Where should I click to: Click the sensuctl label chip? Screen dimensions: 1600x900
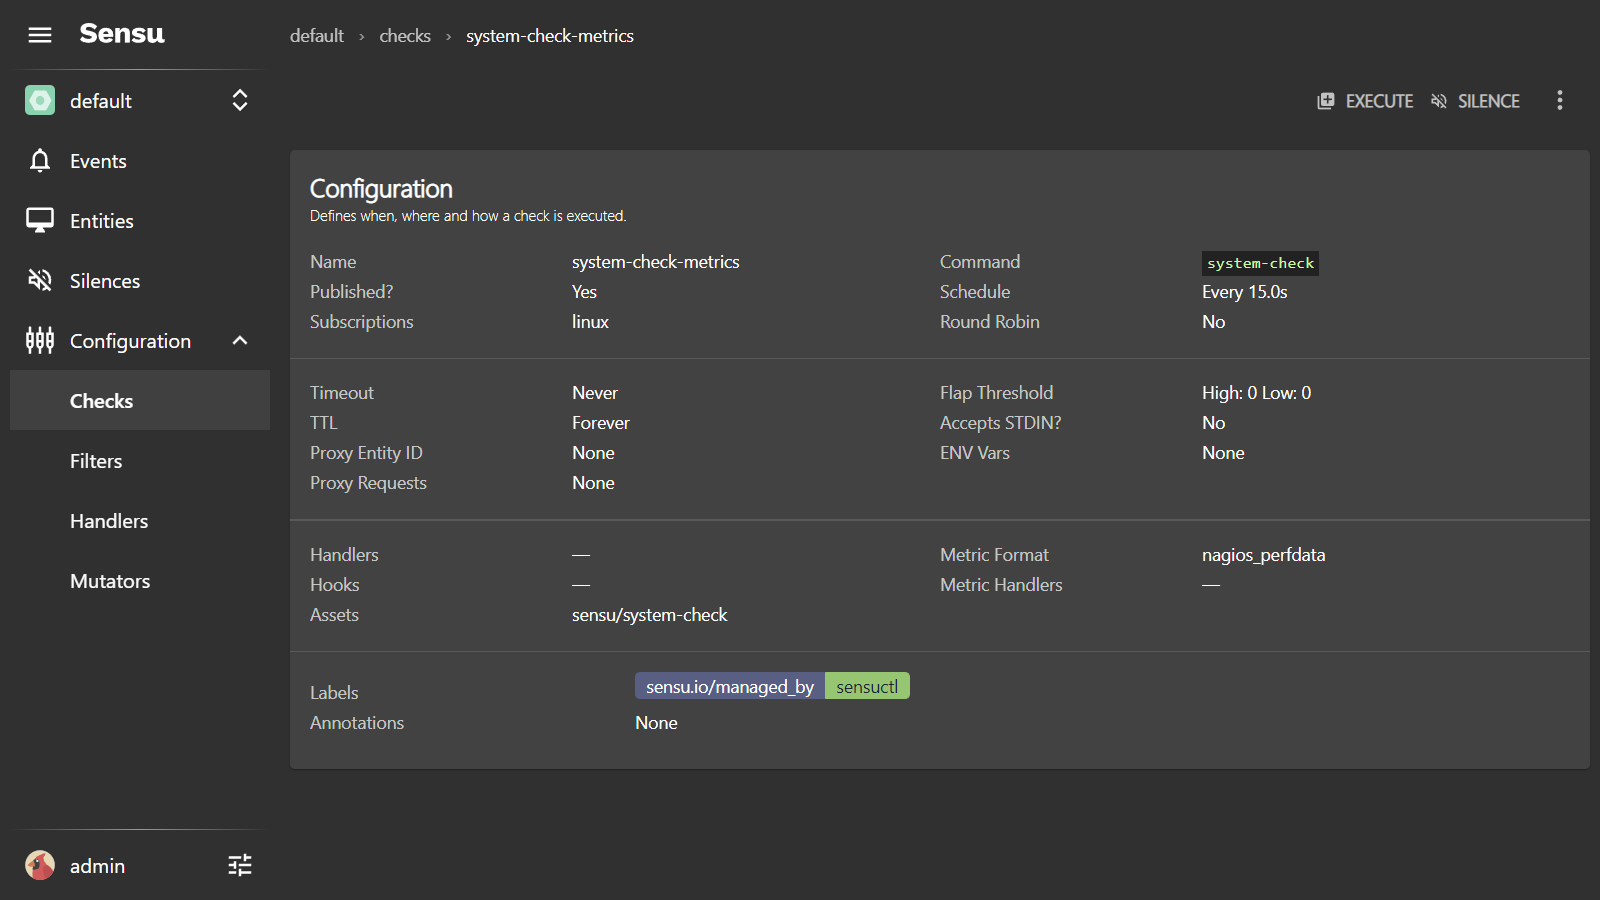[867, 686]
